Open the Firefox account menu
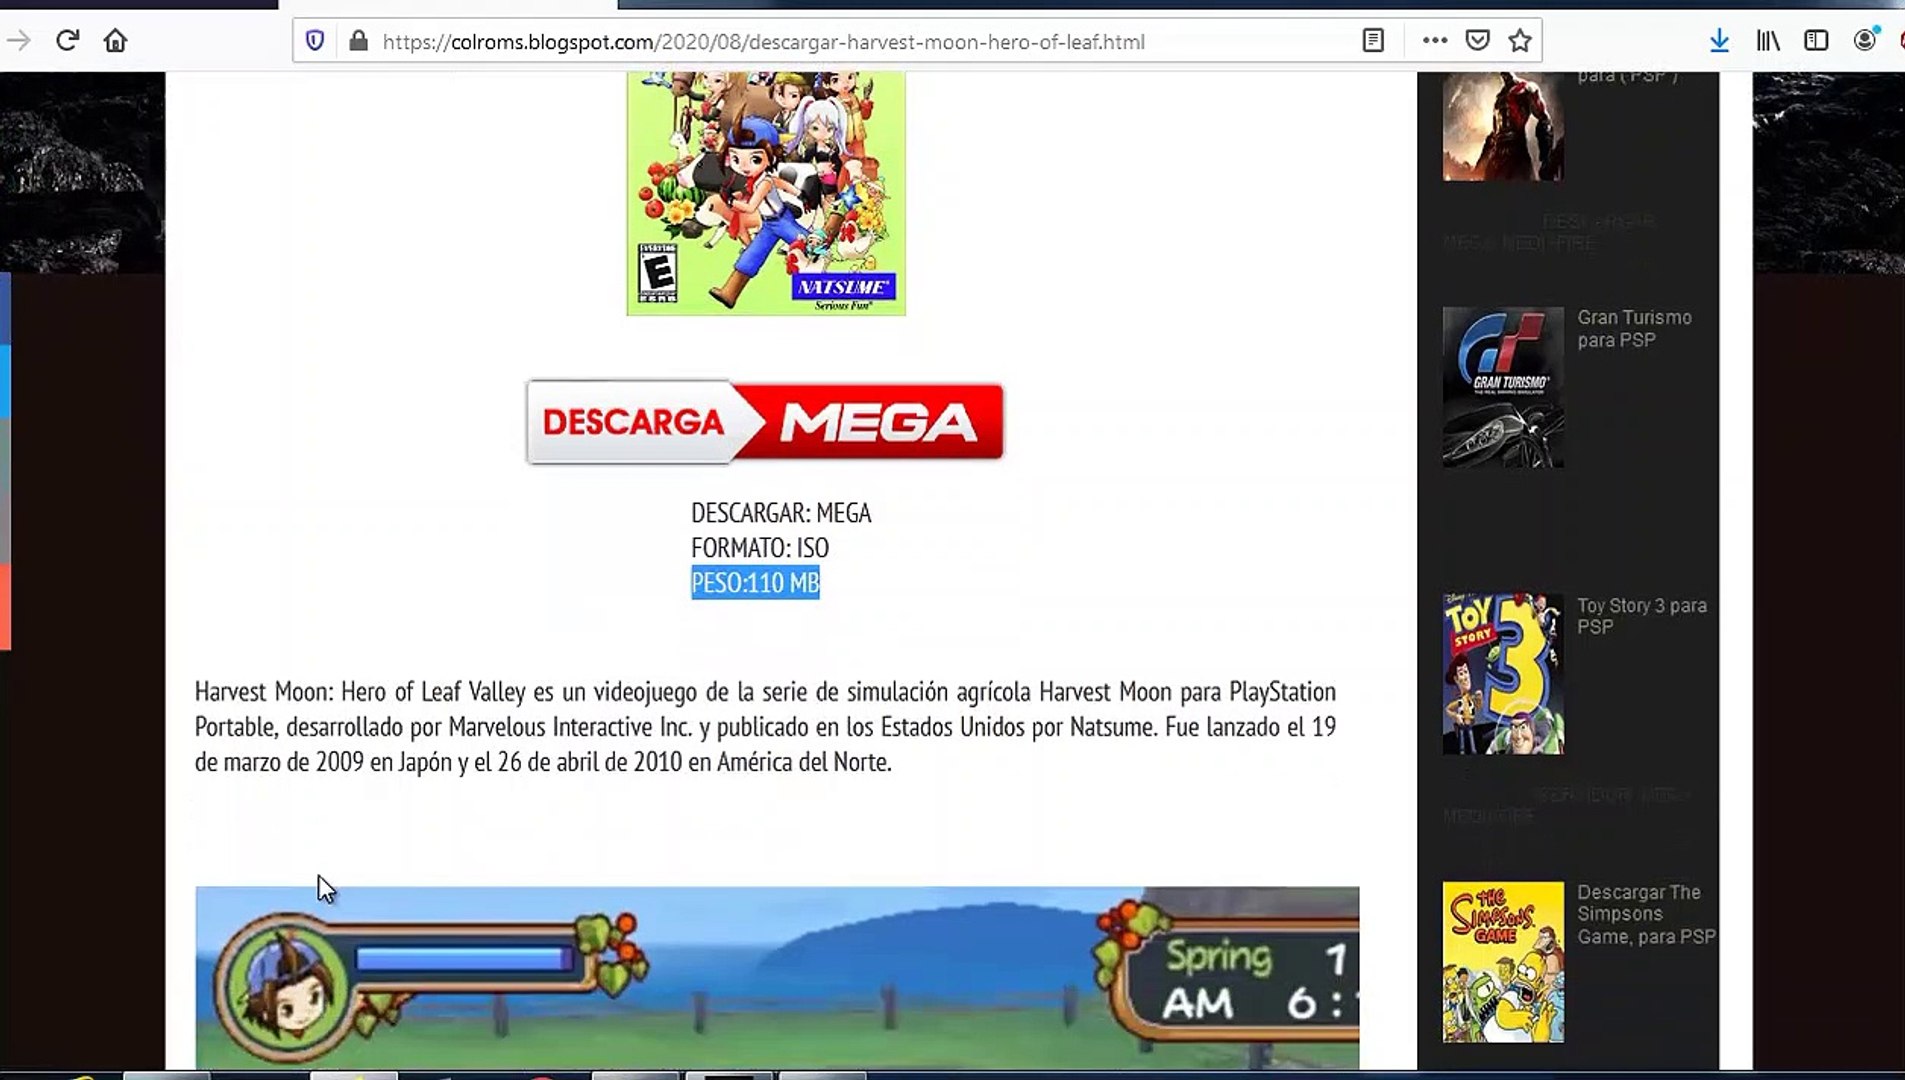Screen dimensions: 1905x1080 (1865, 40)
